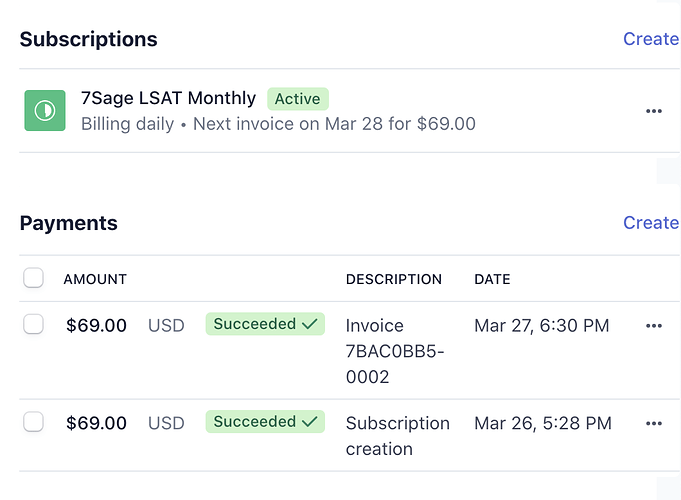The image size is (681, 500).
Task: Click Create link in Payments section
Action: (x=651, y=222)
